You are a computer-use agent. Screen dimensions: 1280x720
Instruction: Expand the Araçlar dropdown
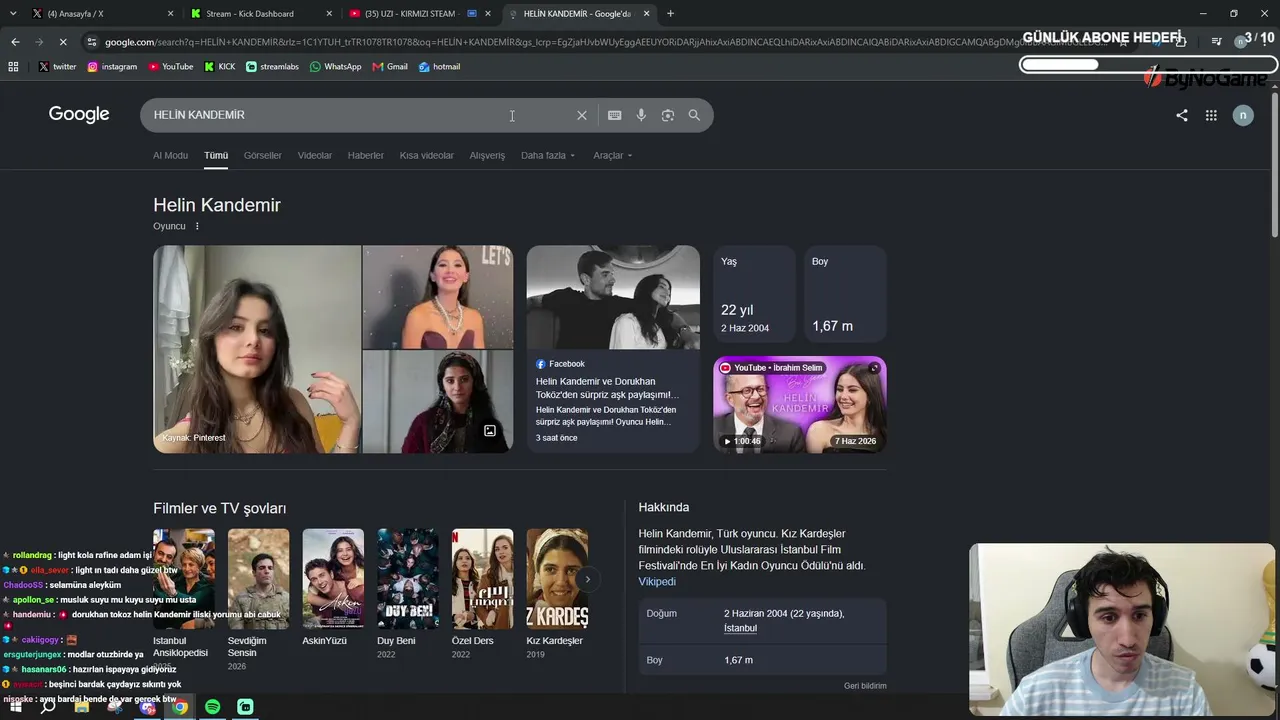(612, 156)
